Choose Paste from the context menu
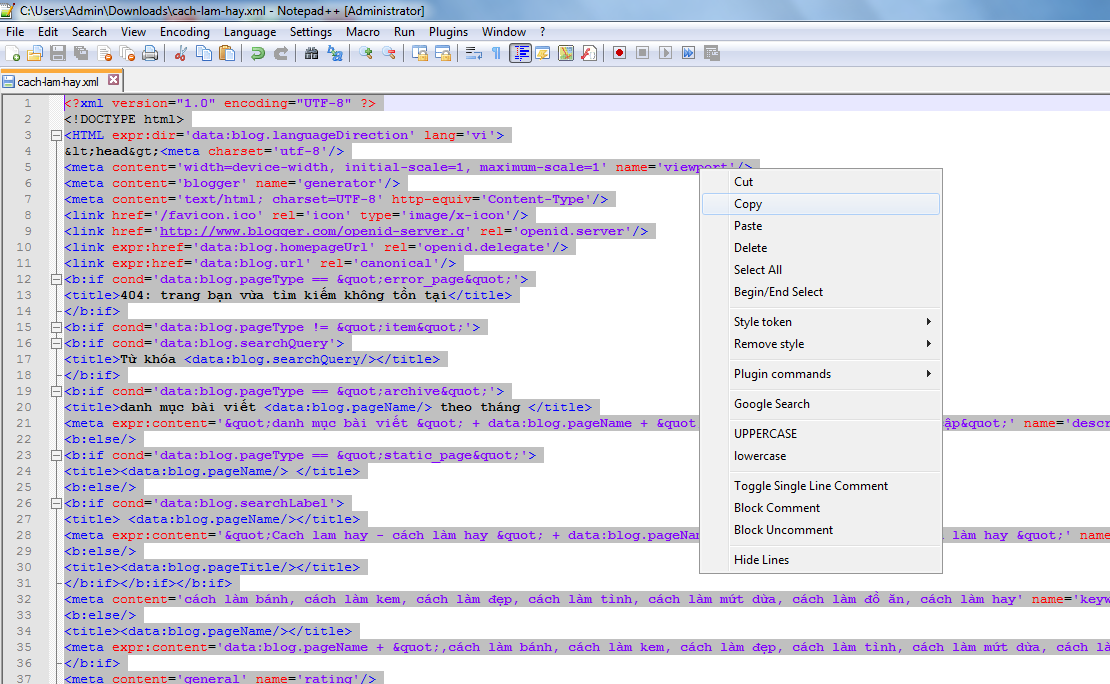 [x=821, y=226]
